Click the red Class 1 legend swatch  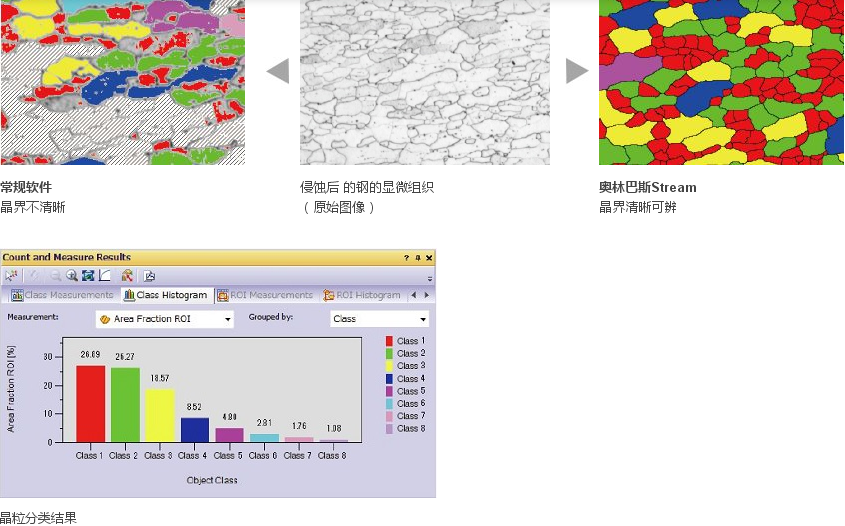coord(390,341)
